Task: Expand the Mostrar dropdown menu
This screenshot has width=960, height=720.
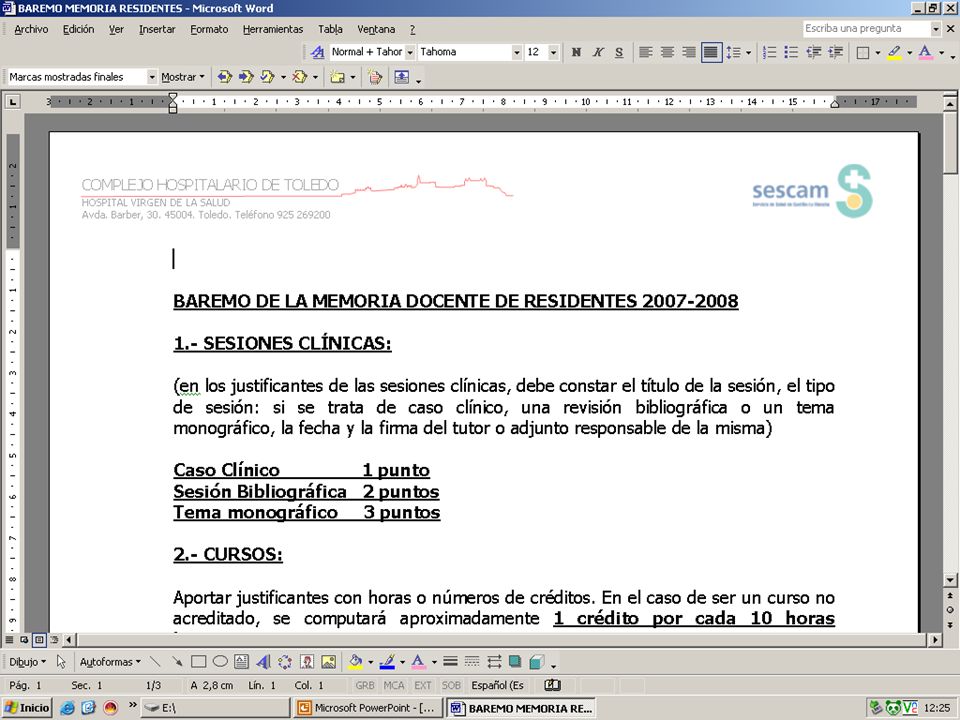Action: pos(182,77)
